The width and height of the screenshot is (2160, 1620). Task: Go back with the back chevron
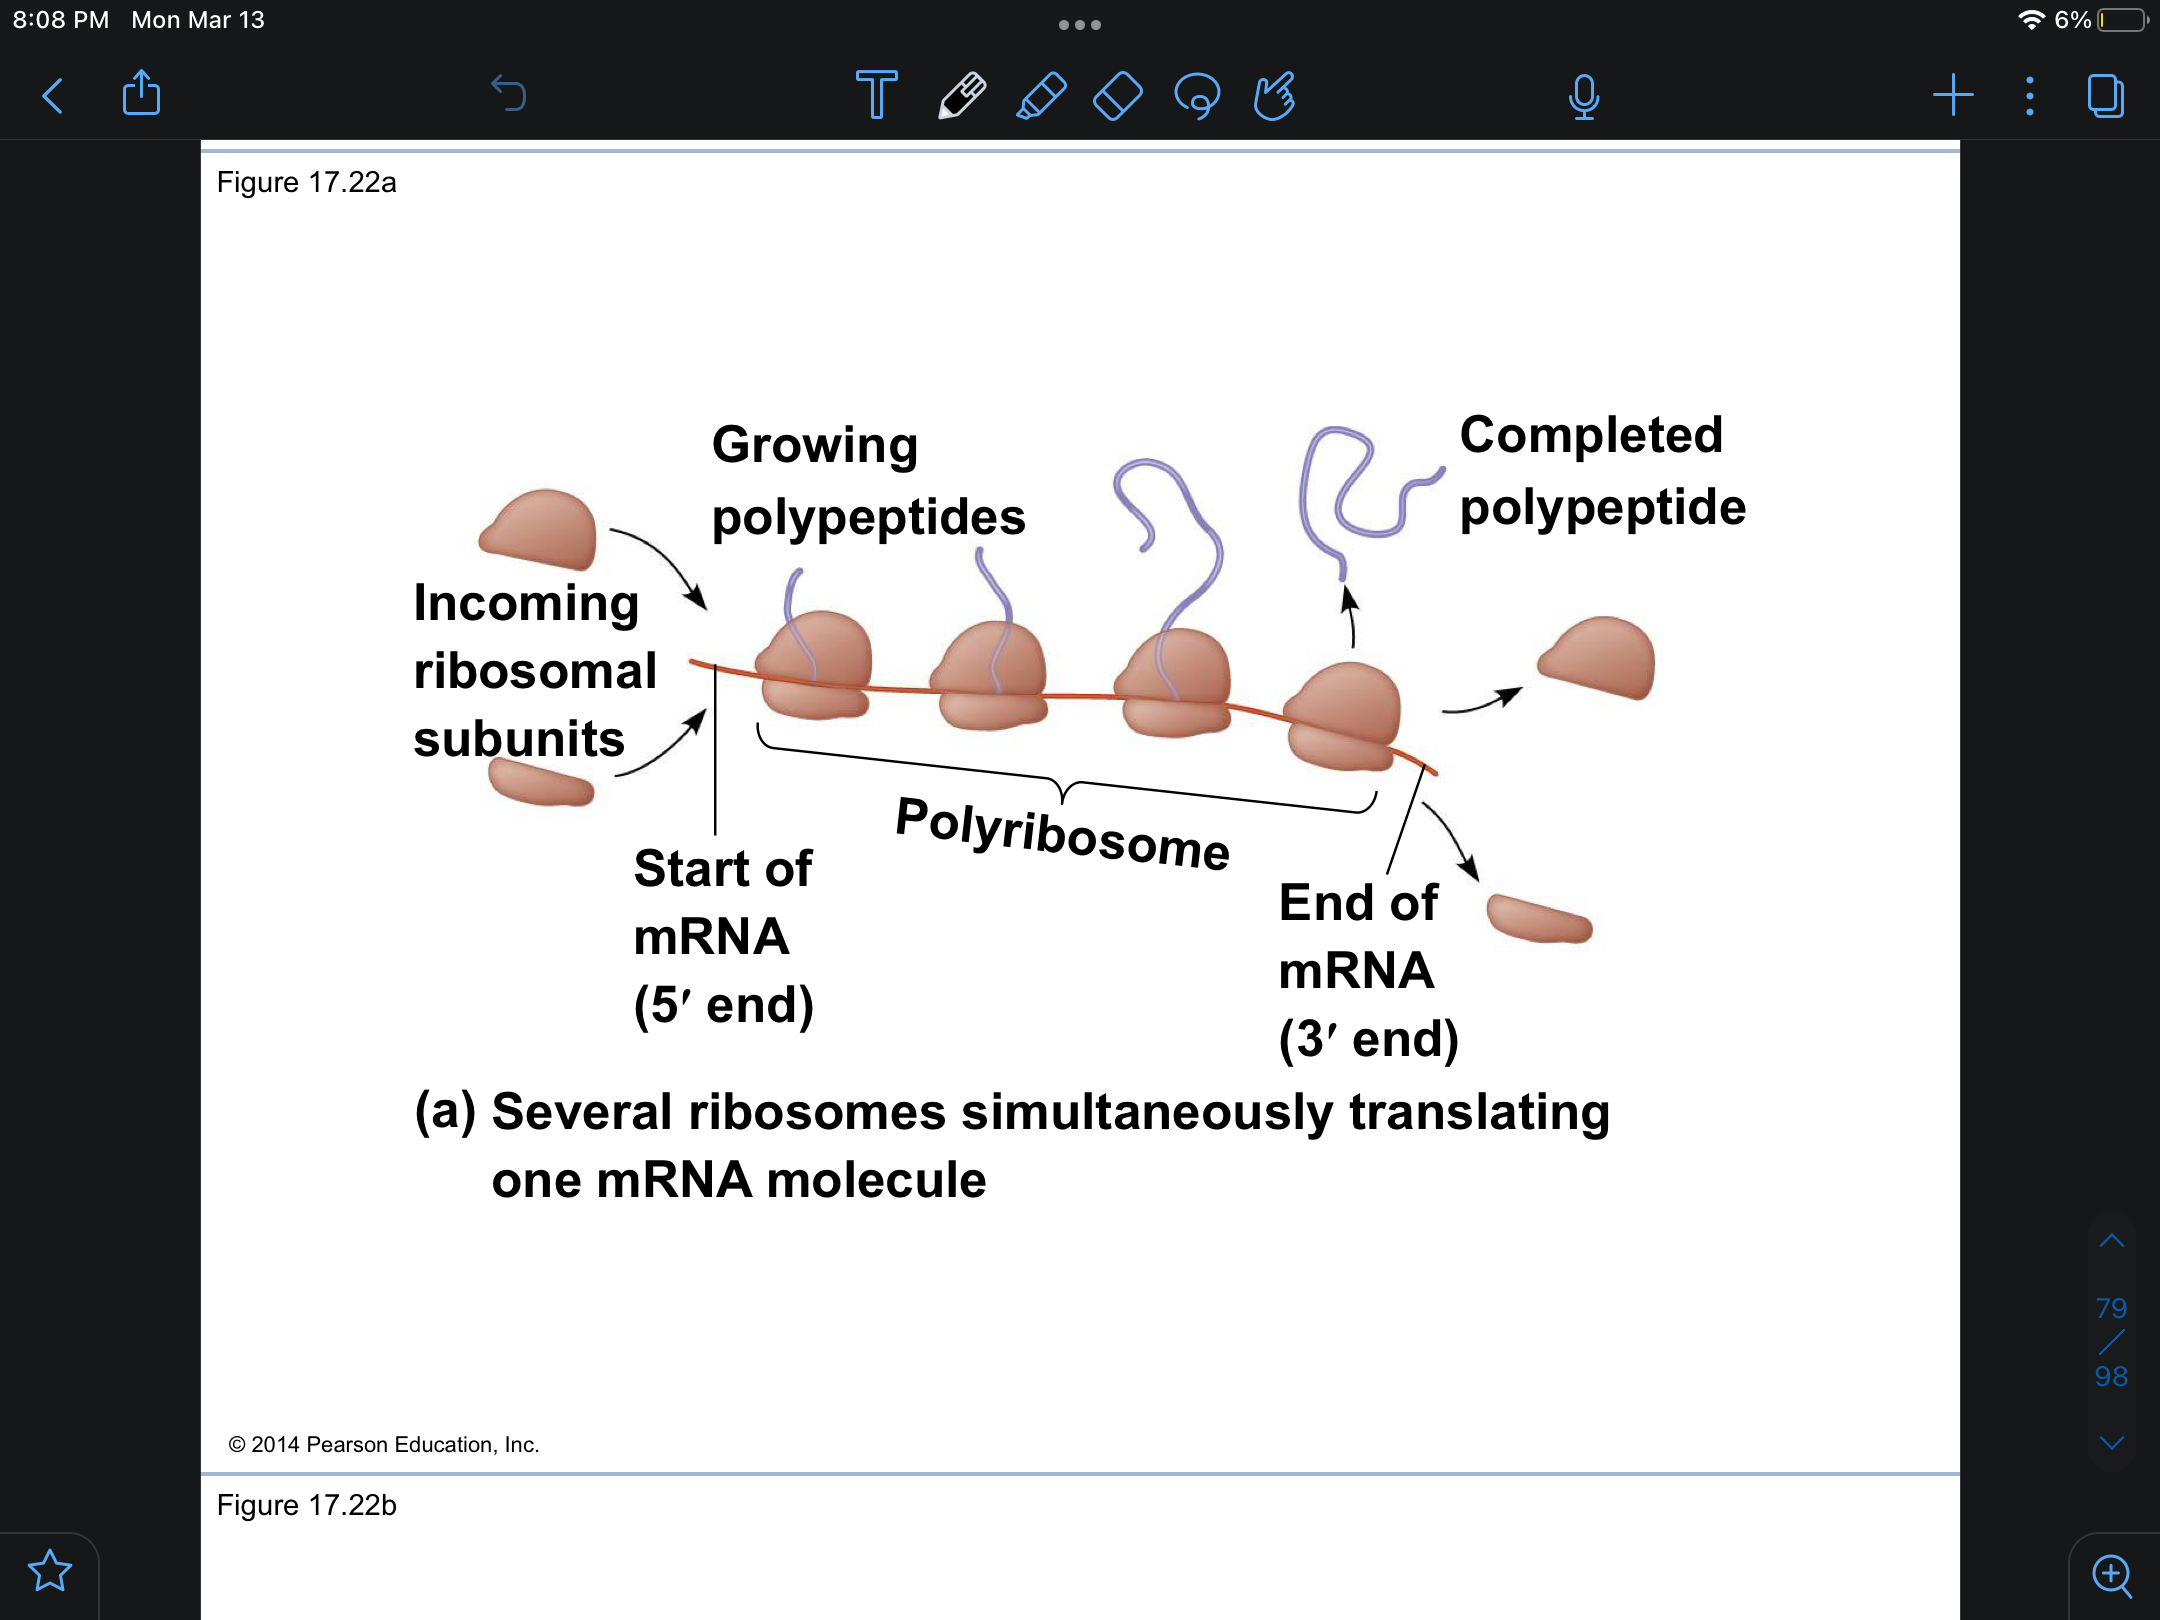(x=53, y=96)
